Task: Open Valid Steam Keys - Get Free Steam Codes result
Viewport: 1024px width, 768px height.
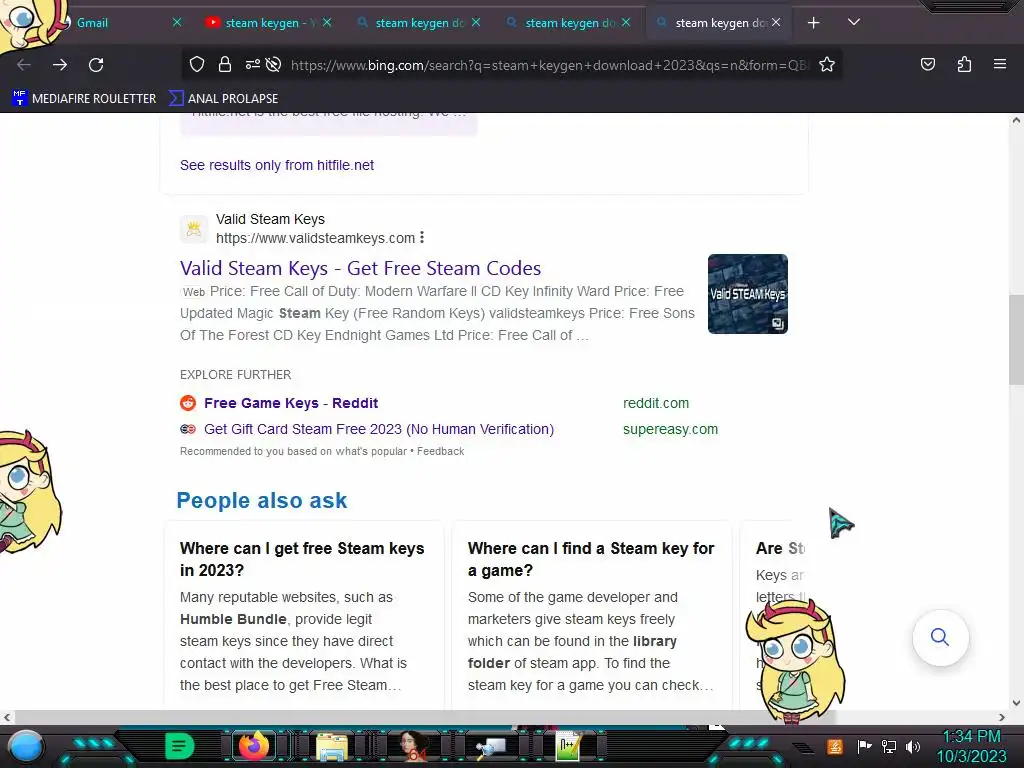Action: click(360, 268)
